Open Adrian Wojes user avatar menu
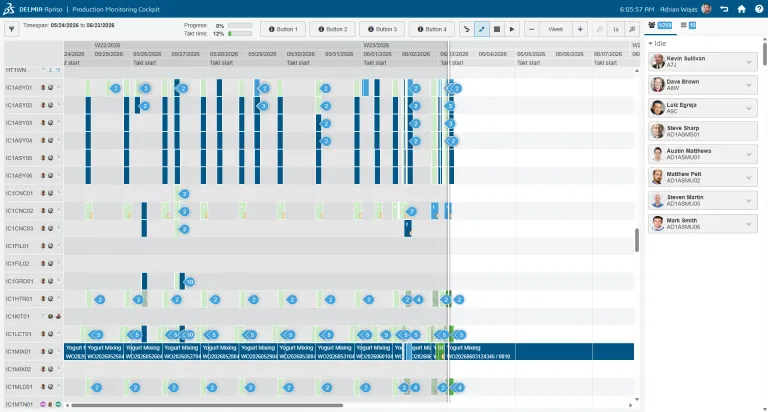This screenshot has width=768, height=412. pos(706,9)
